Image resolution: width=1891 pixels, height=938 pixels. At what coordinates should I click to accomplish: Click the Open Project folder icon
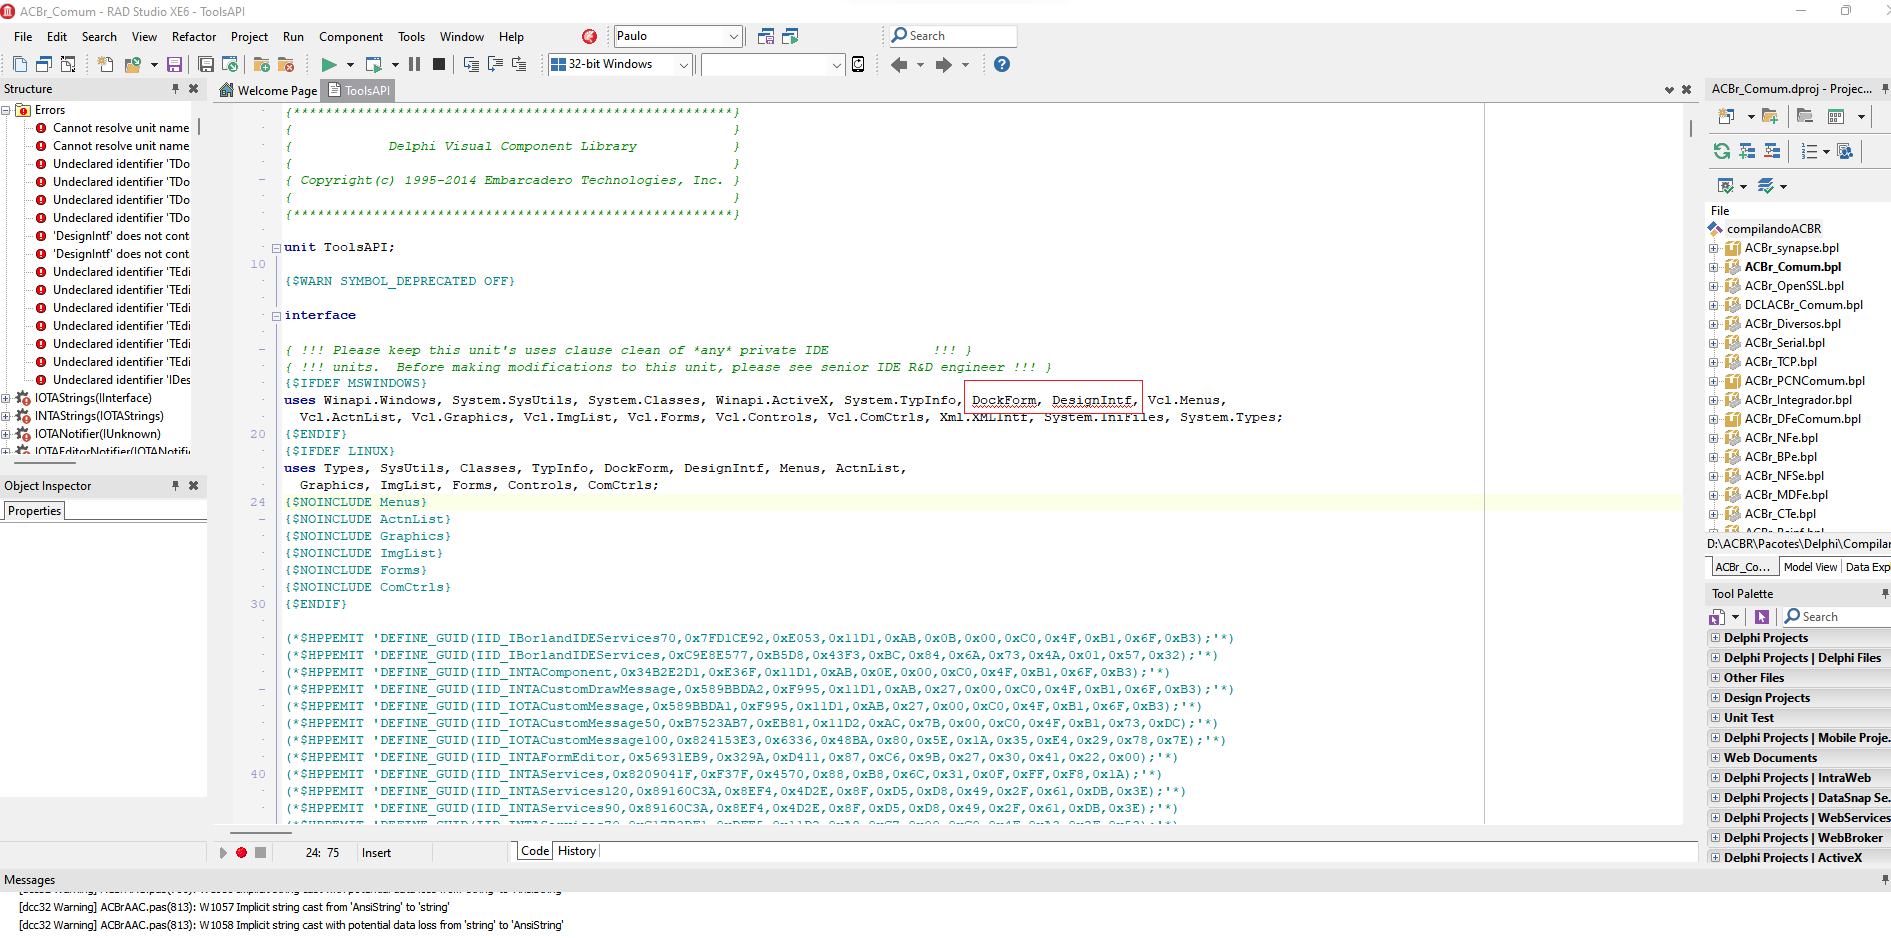133,65
